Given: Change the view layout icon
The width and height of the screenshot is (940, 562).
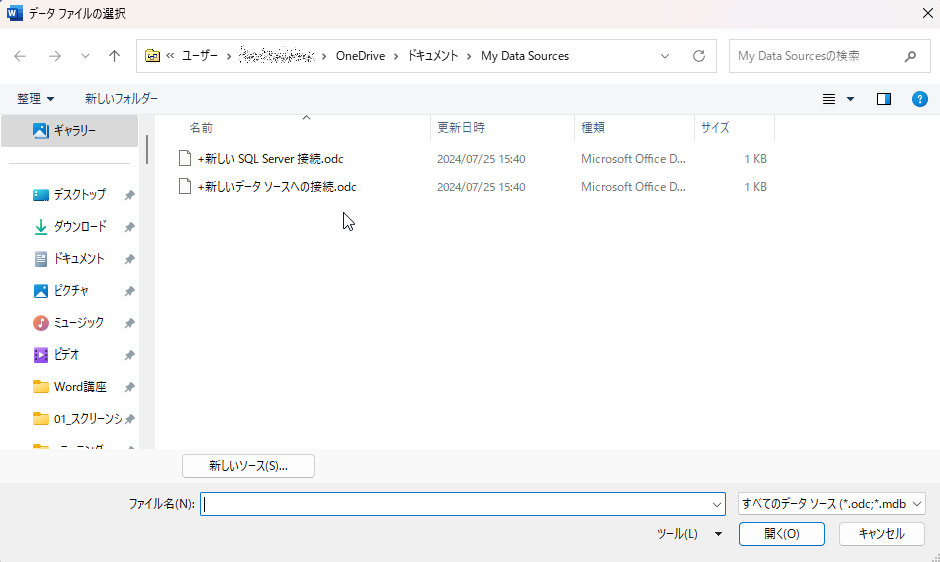Looking at the screenshot, I should (x=828, y=99).
